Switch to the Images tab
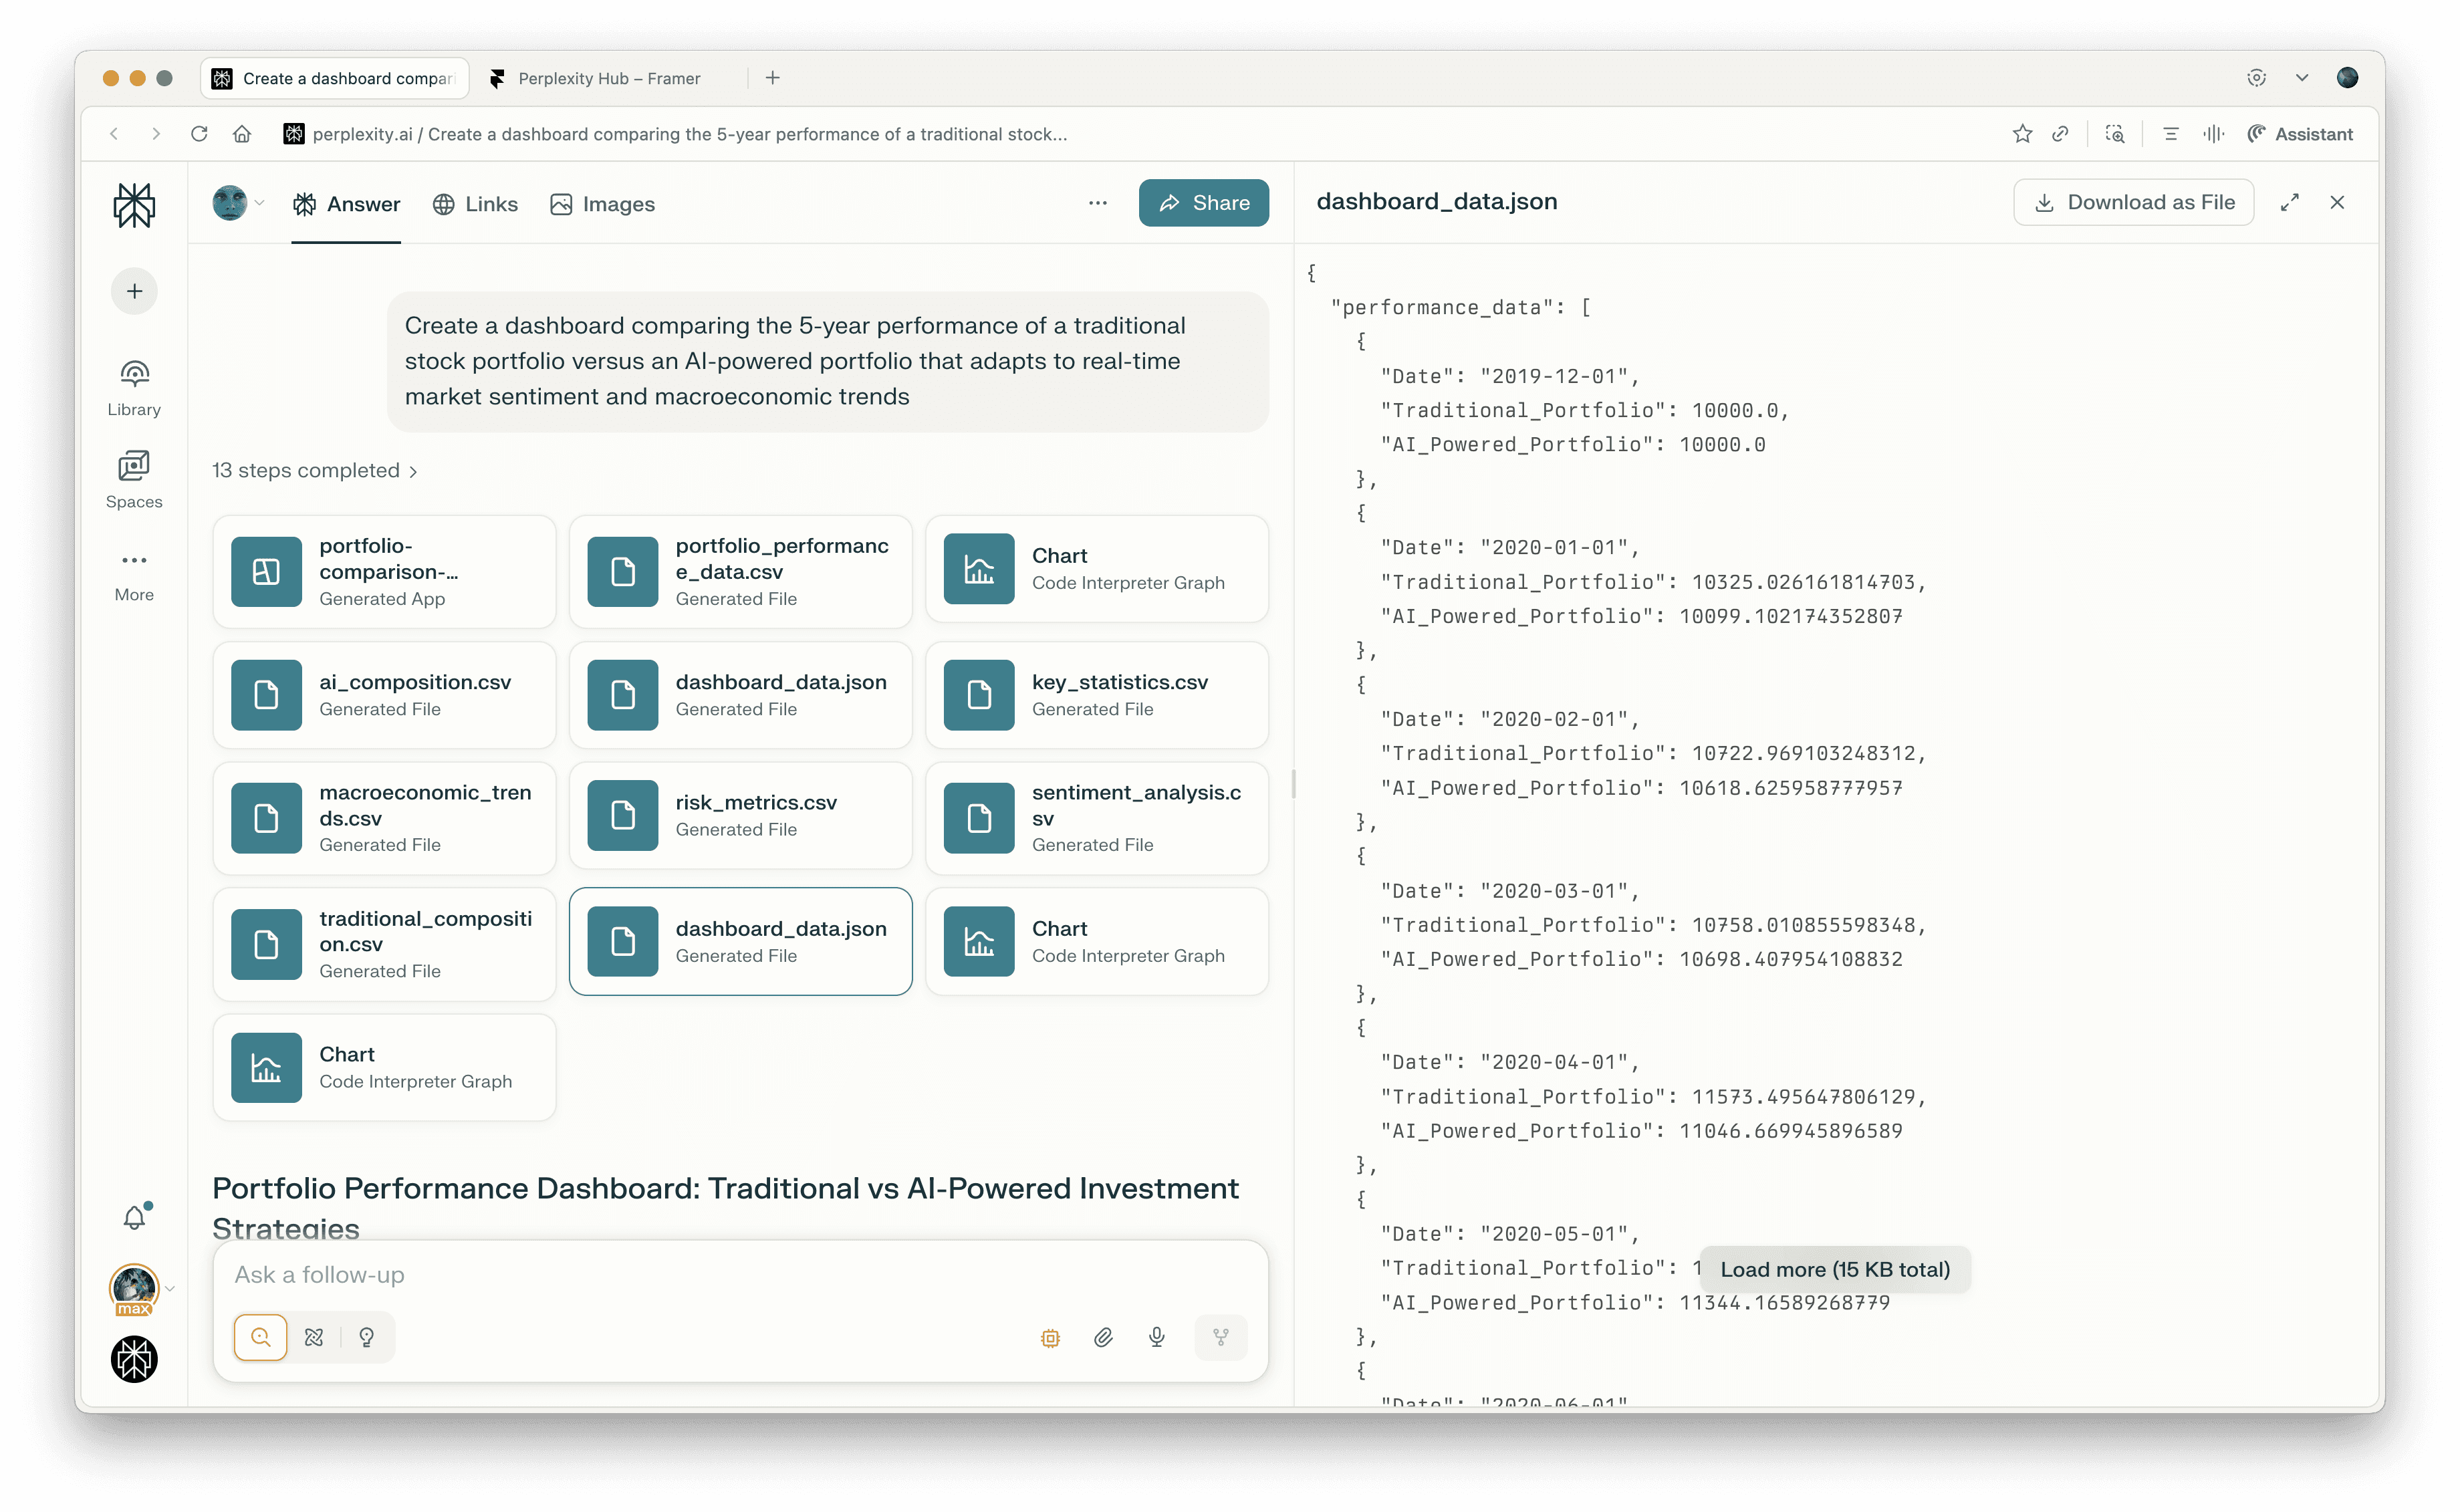This screenshot has height=1512, width=2460. (602, 204)
